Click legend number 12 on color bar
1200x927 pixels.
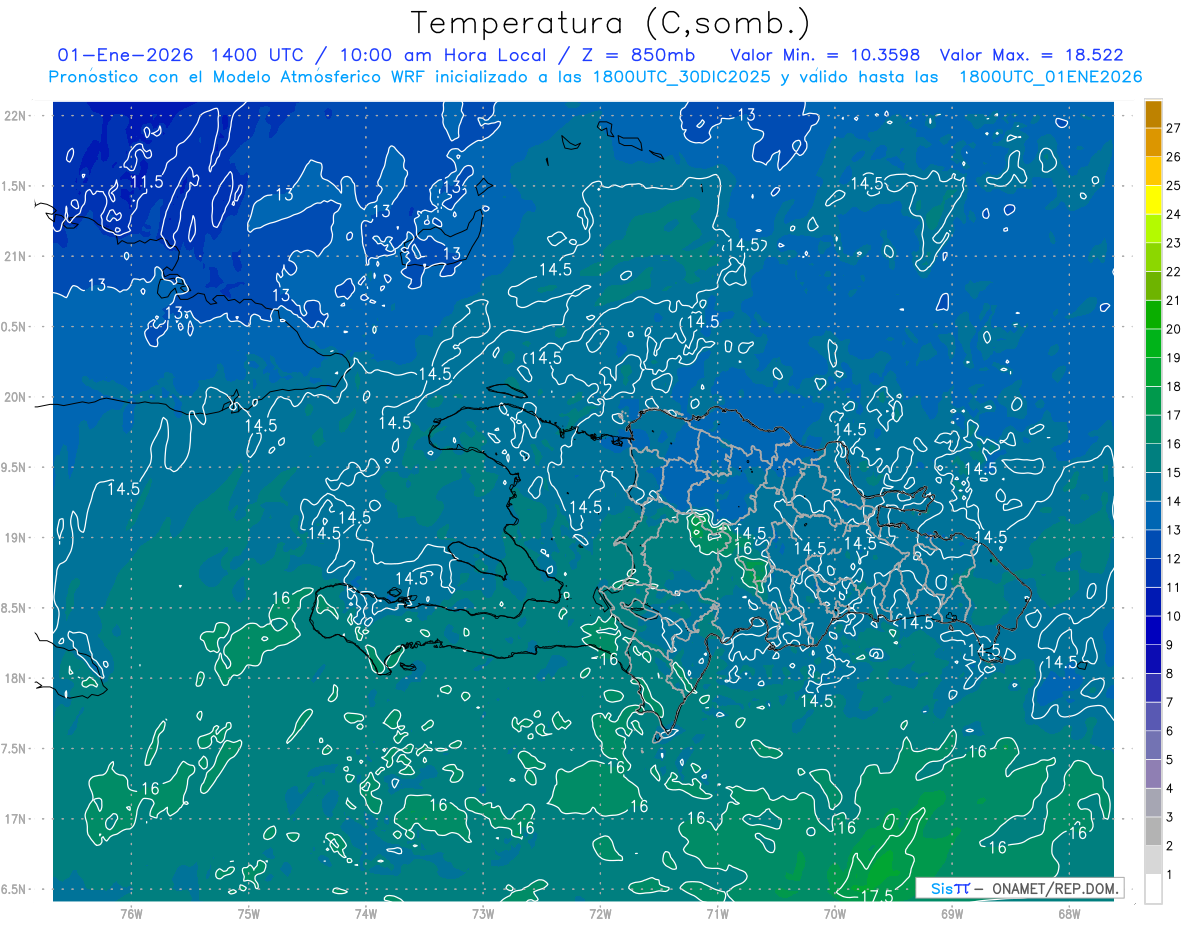[1173, 559]
